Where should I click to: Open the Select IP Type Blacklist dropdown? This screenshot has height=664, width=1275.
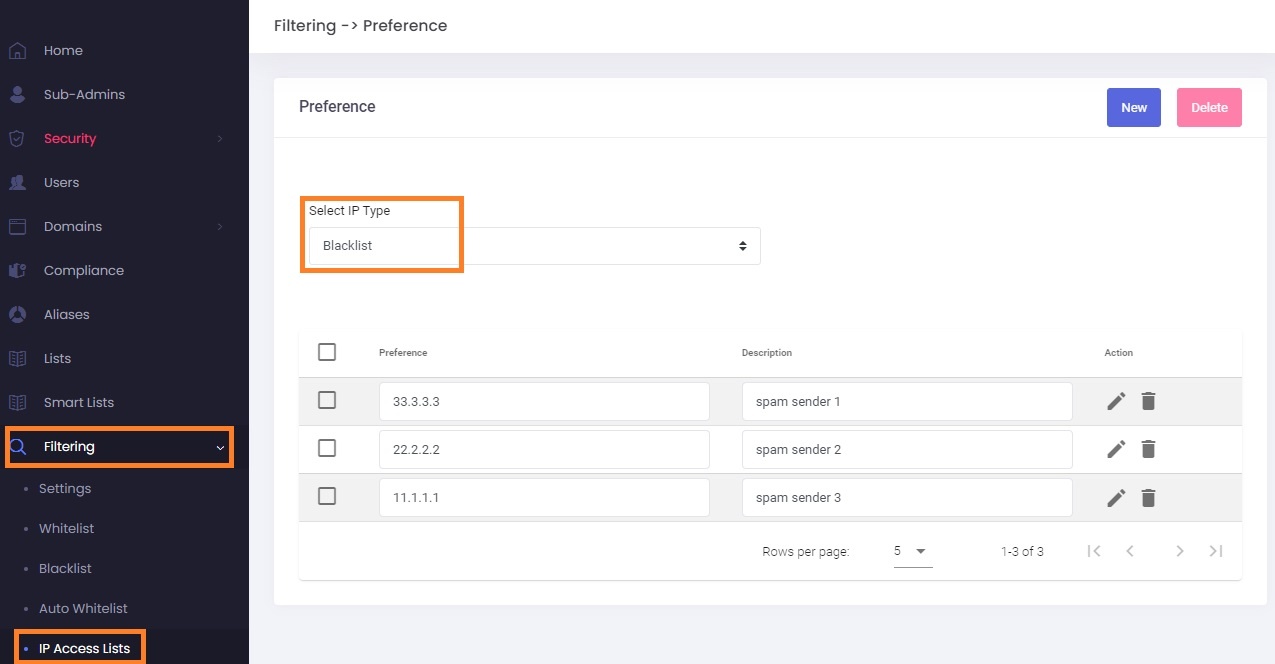534,246
